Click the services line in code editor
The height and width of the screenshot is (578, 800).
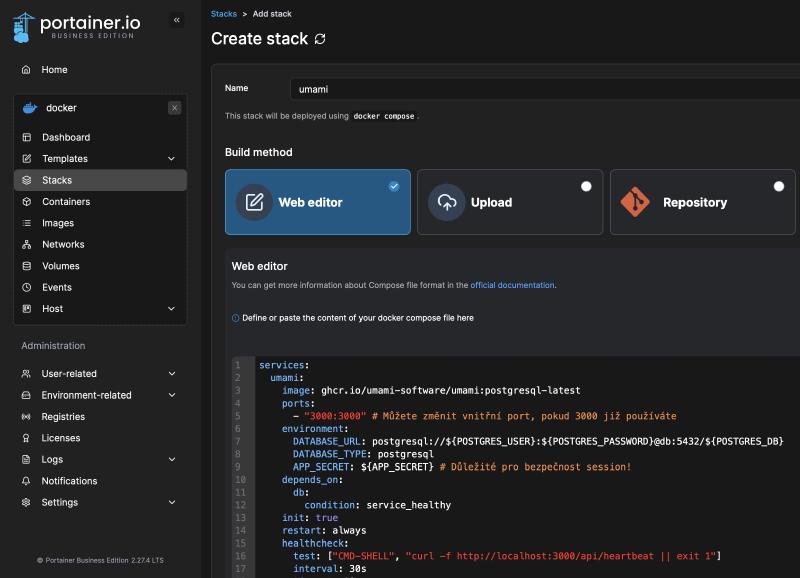(284, 365)
